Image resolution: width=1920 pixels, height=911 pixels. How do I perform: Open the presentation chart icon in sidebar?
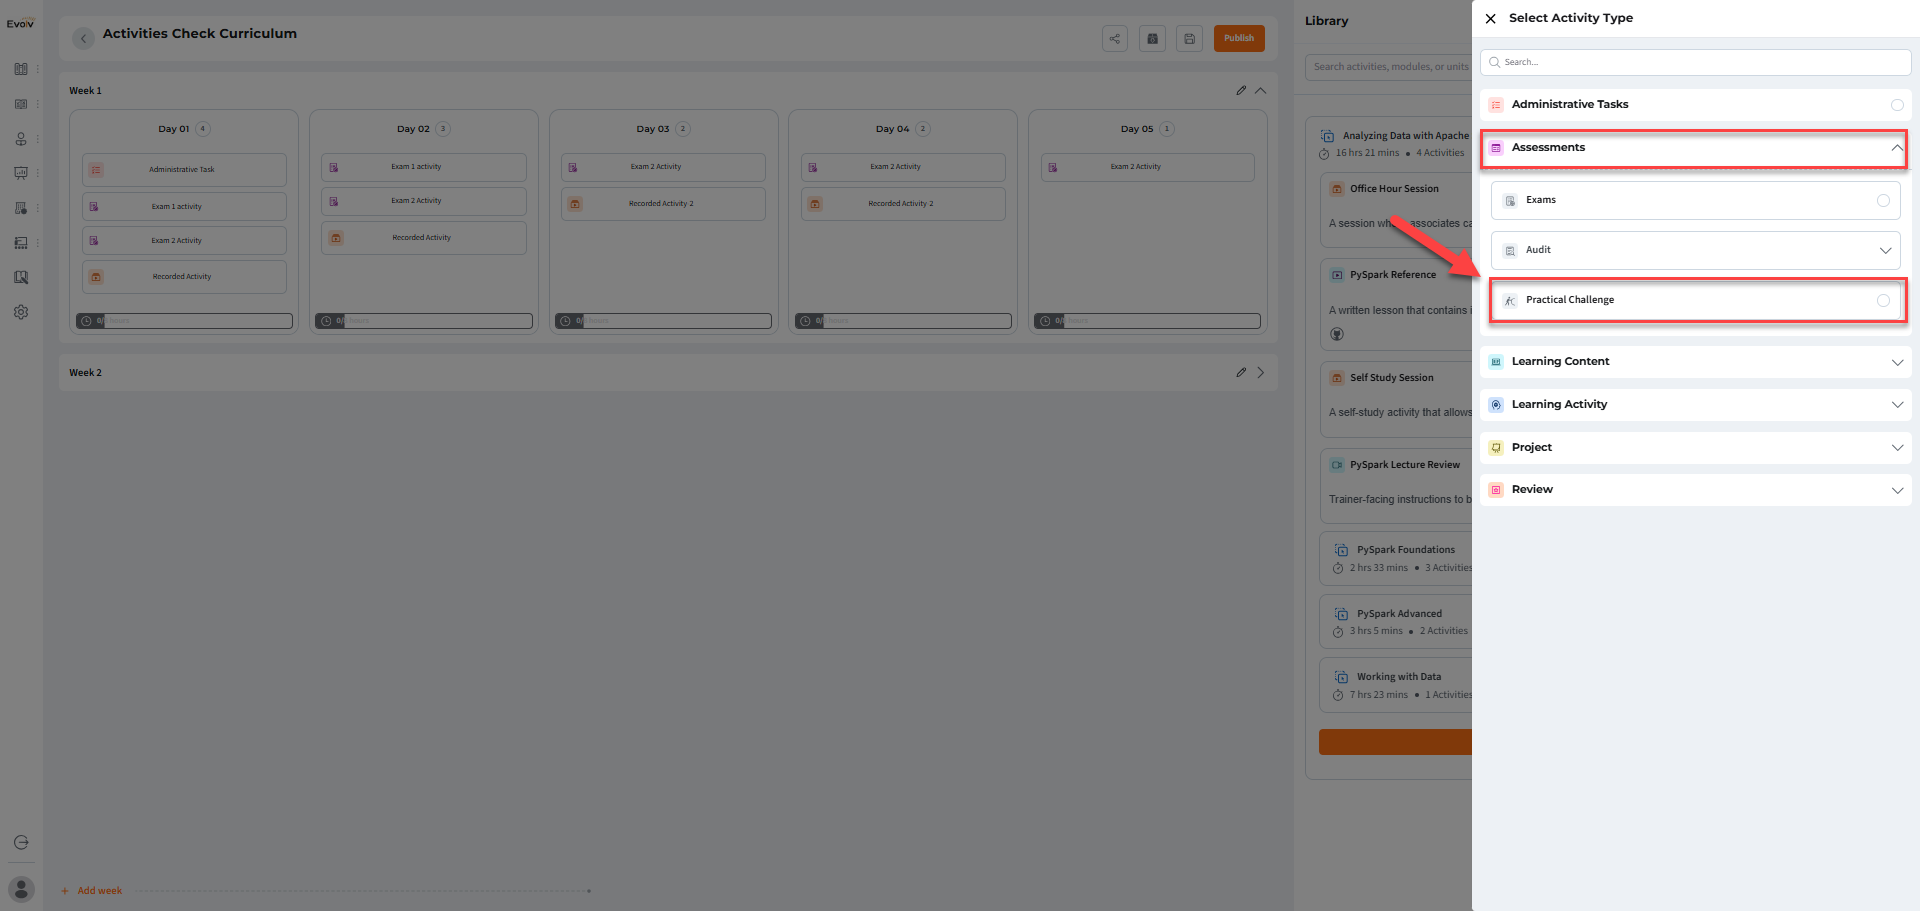point(21,173)
